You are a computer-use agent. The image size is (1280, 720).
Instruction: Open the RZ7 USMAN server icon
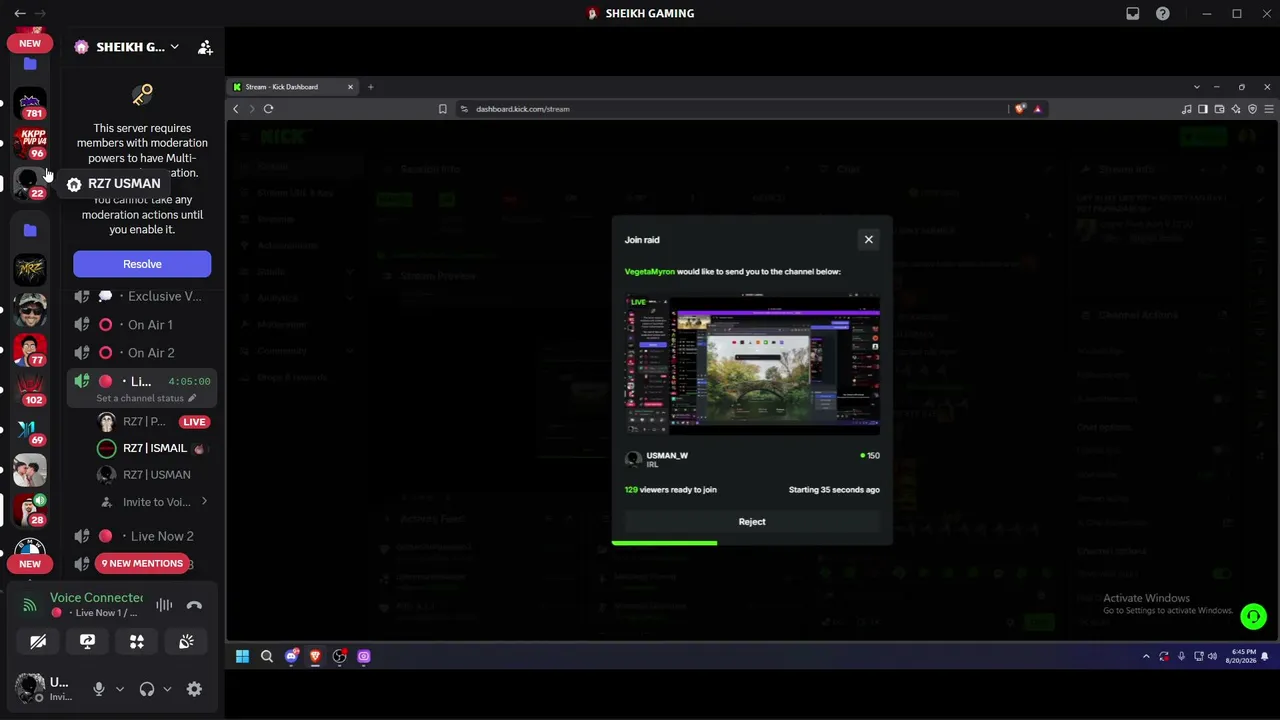coord(30,182)
